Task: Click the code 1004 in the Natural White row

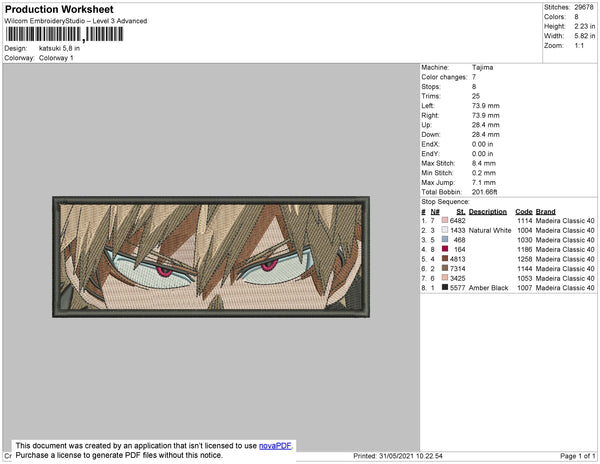Action: tap(525, 230)
